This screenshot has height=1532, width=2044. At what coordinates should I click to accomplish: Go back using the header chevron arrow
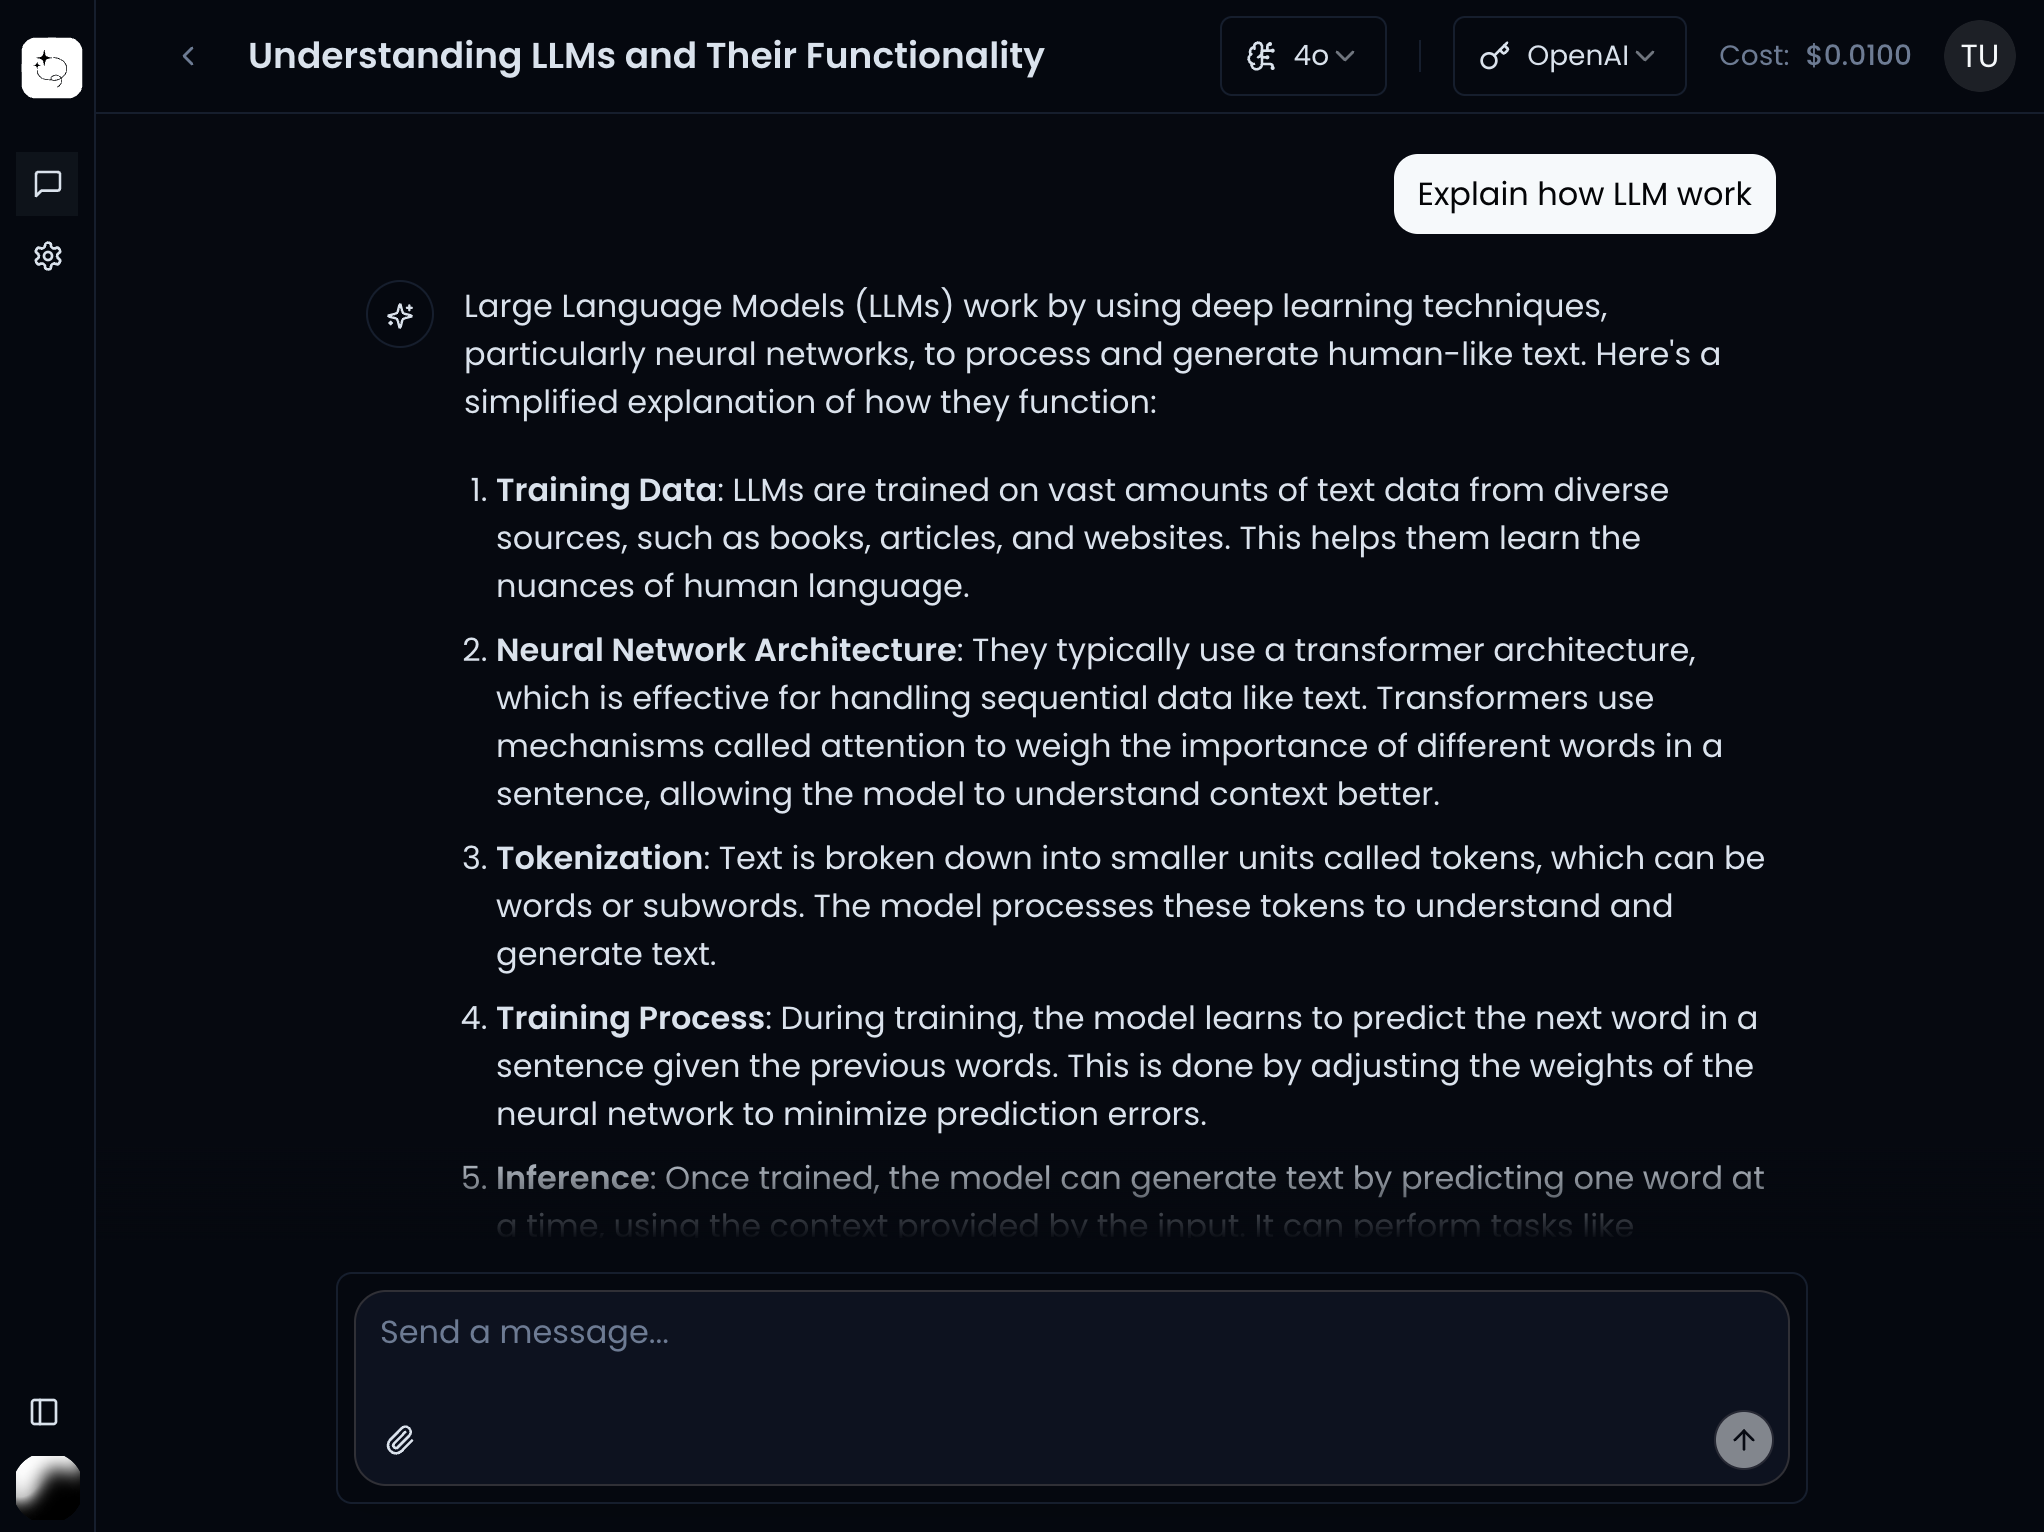(x=188, y=57)
